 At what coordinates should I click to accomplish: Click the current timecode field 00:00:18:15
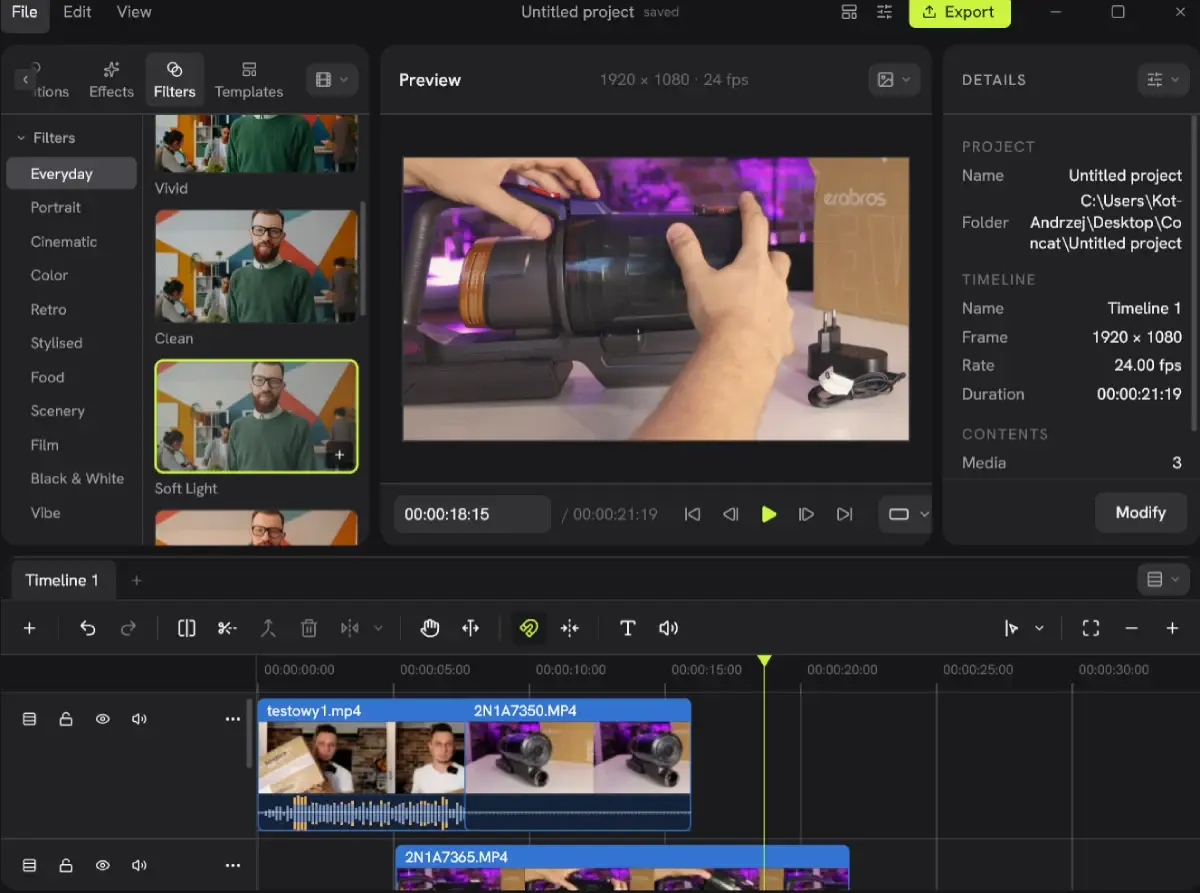coord(472,514)
